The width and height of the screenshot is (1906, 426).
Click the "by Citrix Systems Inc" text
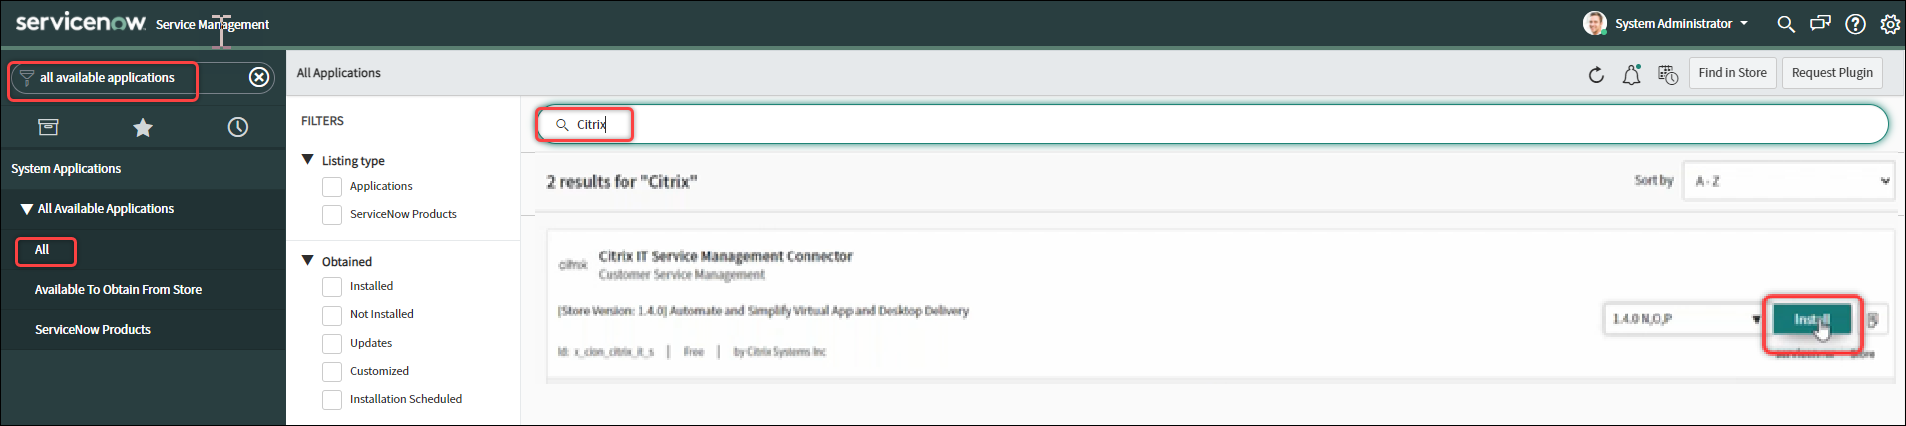780,352
